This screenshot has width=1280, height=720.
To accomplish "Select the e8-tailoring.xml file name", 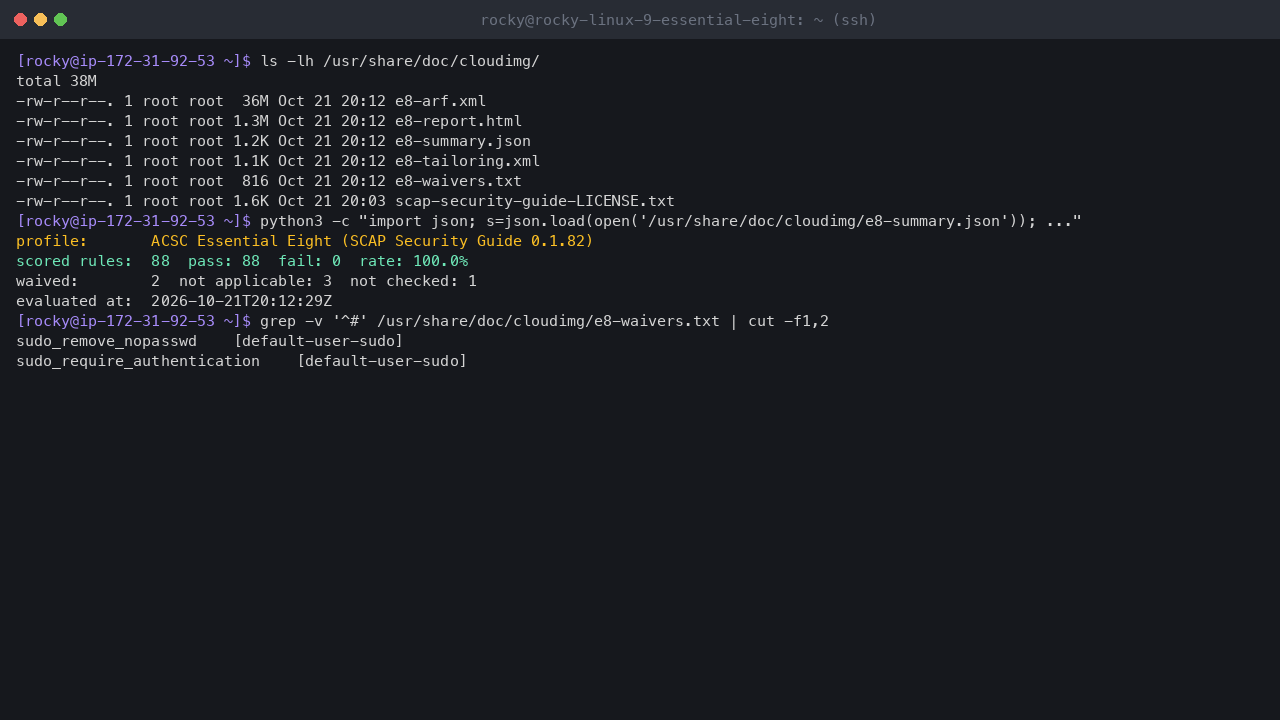I will [467, 161].
